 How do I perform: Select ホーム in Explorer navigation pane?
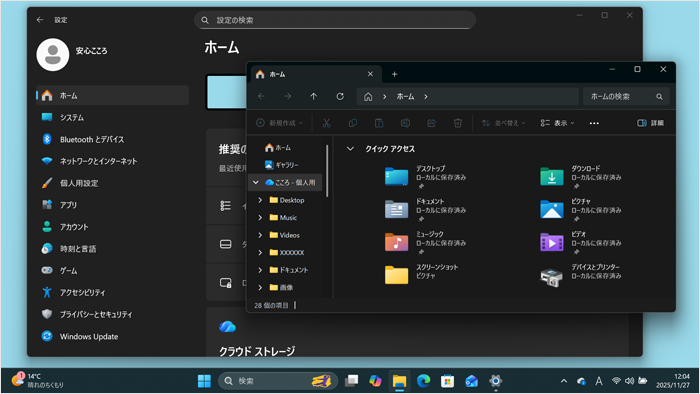pos(278,147)
